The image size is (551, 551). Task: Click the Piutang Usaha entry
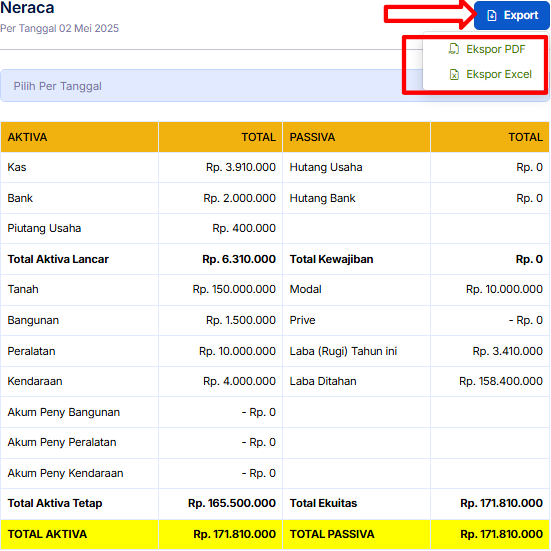click(x=44, y=228)
